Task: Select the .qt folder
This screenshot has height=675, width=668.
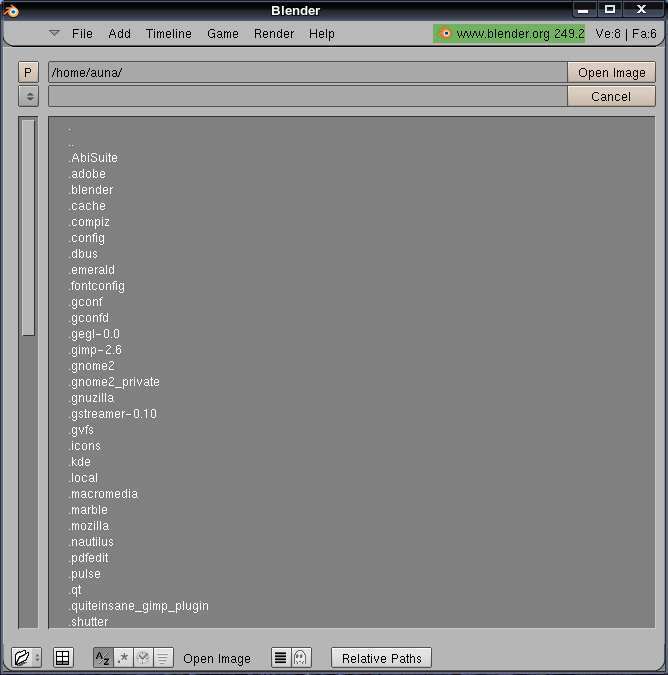Action: click(x=75, y=589)
